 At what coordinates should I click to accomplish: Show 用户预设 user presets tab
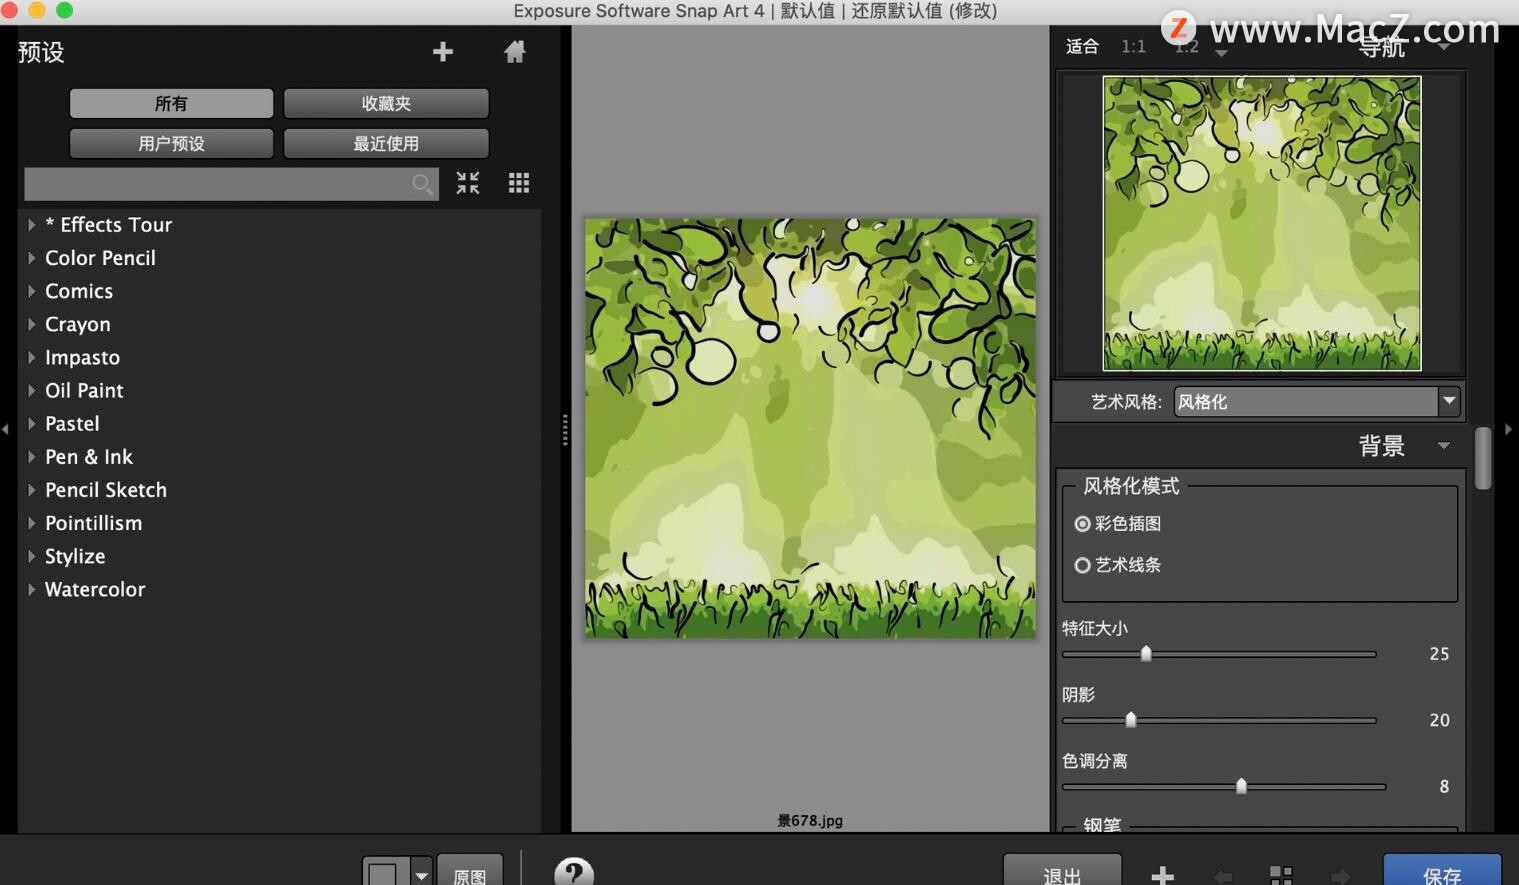pos(171,143)
